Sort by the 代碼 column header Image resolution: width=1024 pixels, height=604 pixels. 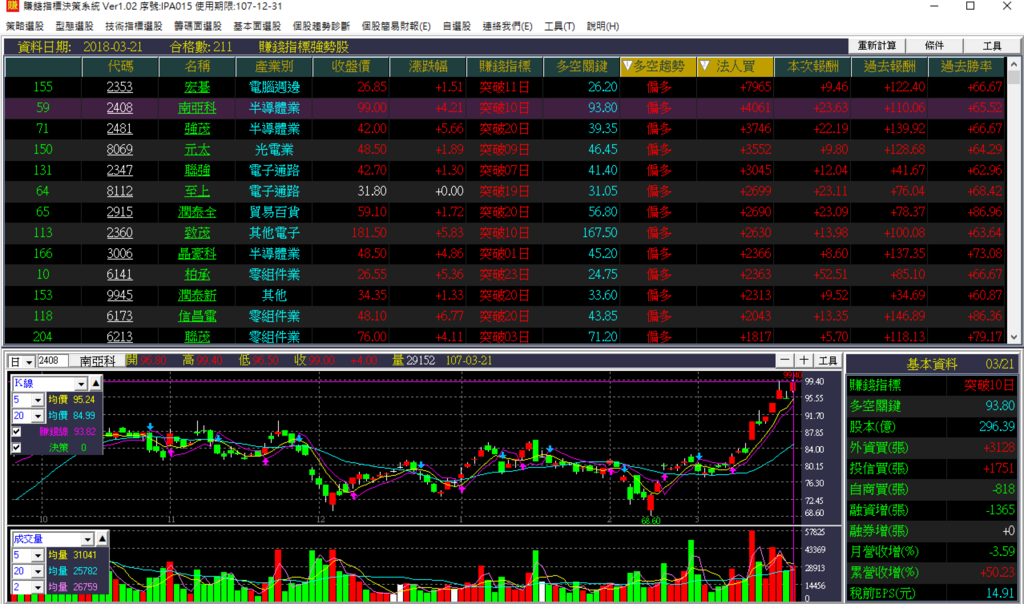click(x=120, y=67)
